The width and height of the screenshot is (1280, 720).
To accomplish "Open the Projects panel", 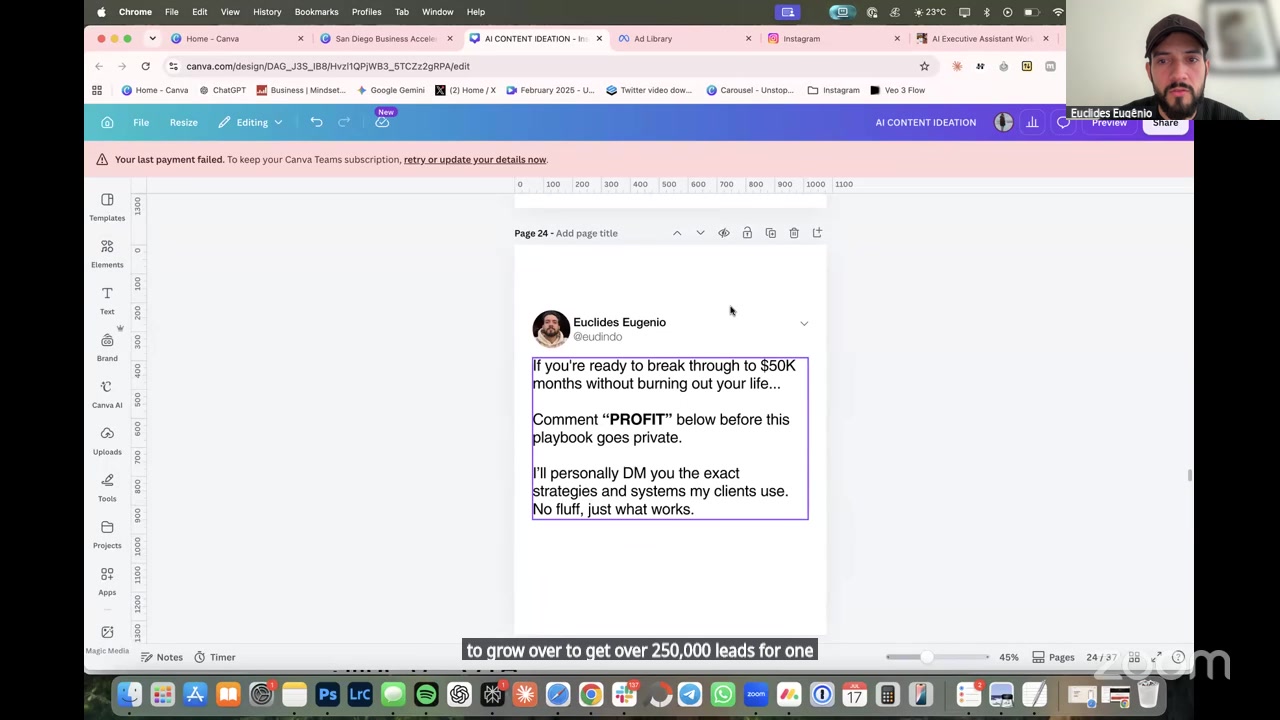I will [x=107, y=534].
